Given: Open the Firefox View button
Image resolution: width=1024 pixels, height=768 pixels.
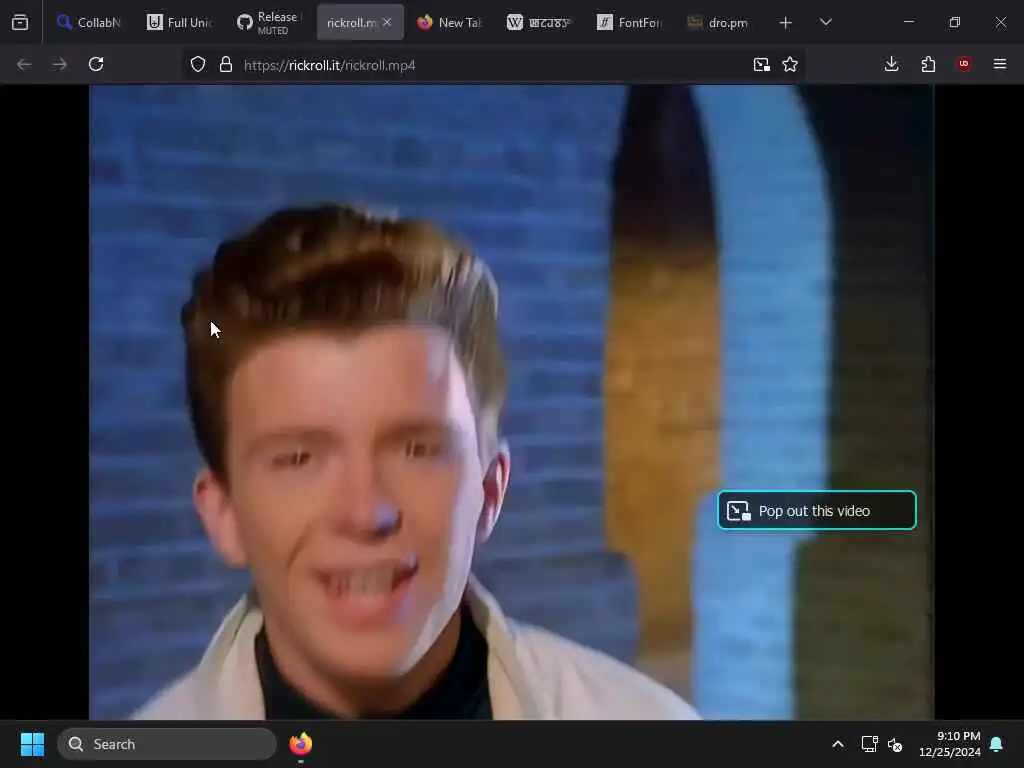Looking at the screenshot, I should (x=20, y=23).
